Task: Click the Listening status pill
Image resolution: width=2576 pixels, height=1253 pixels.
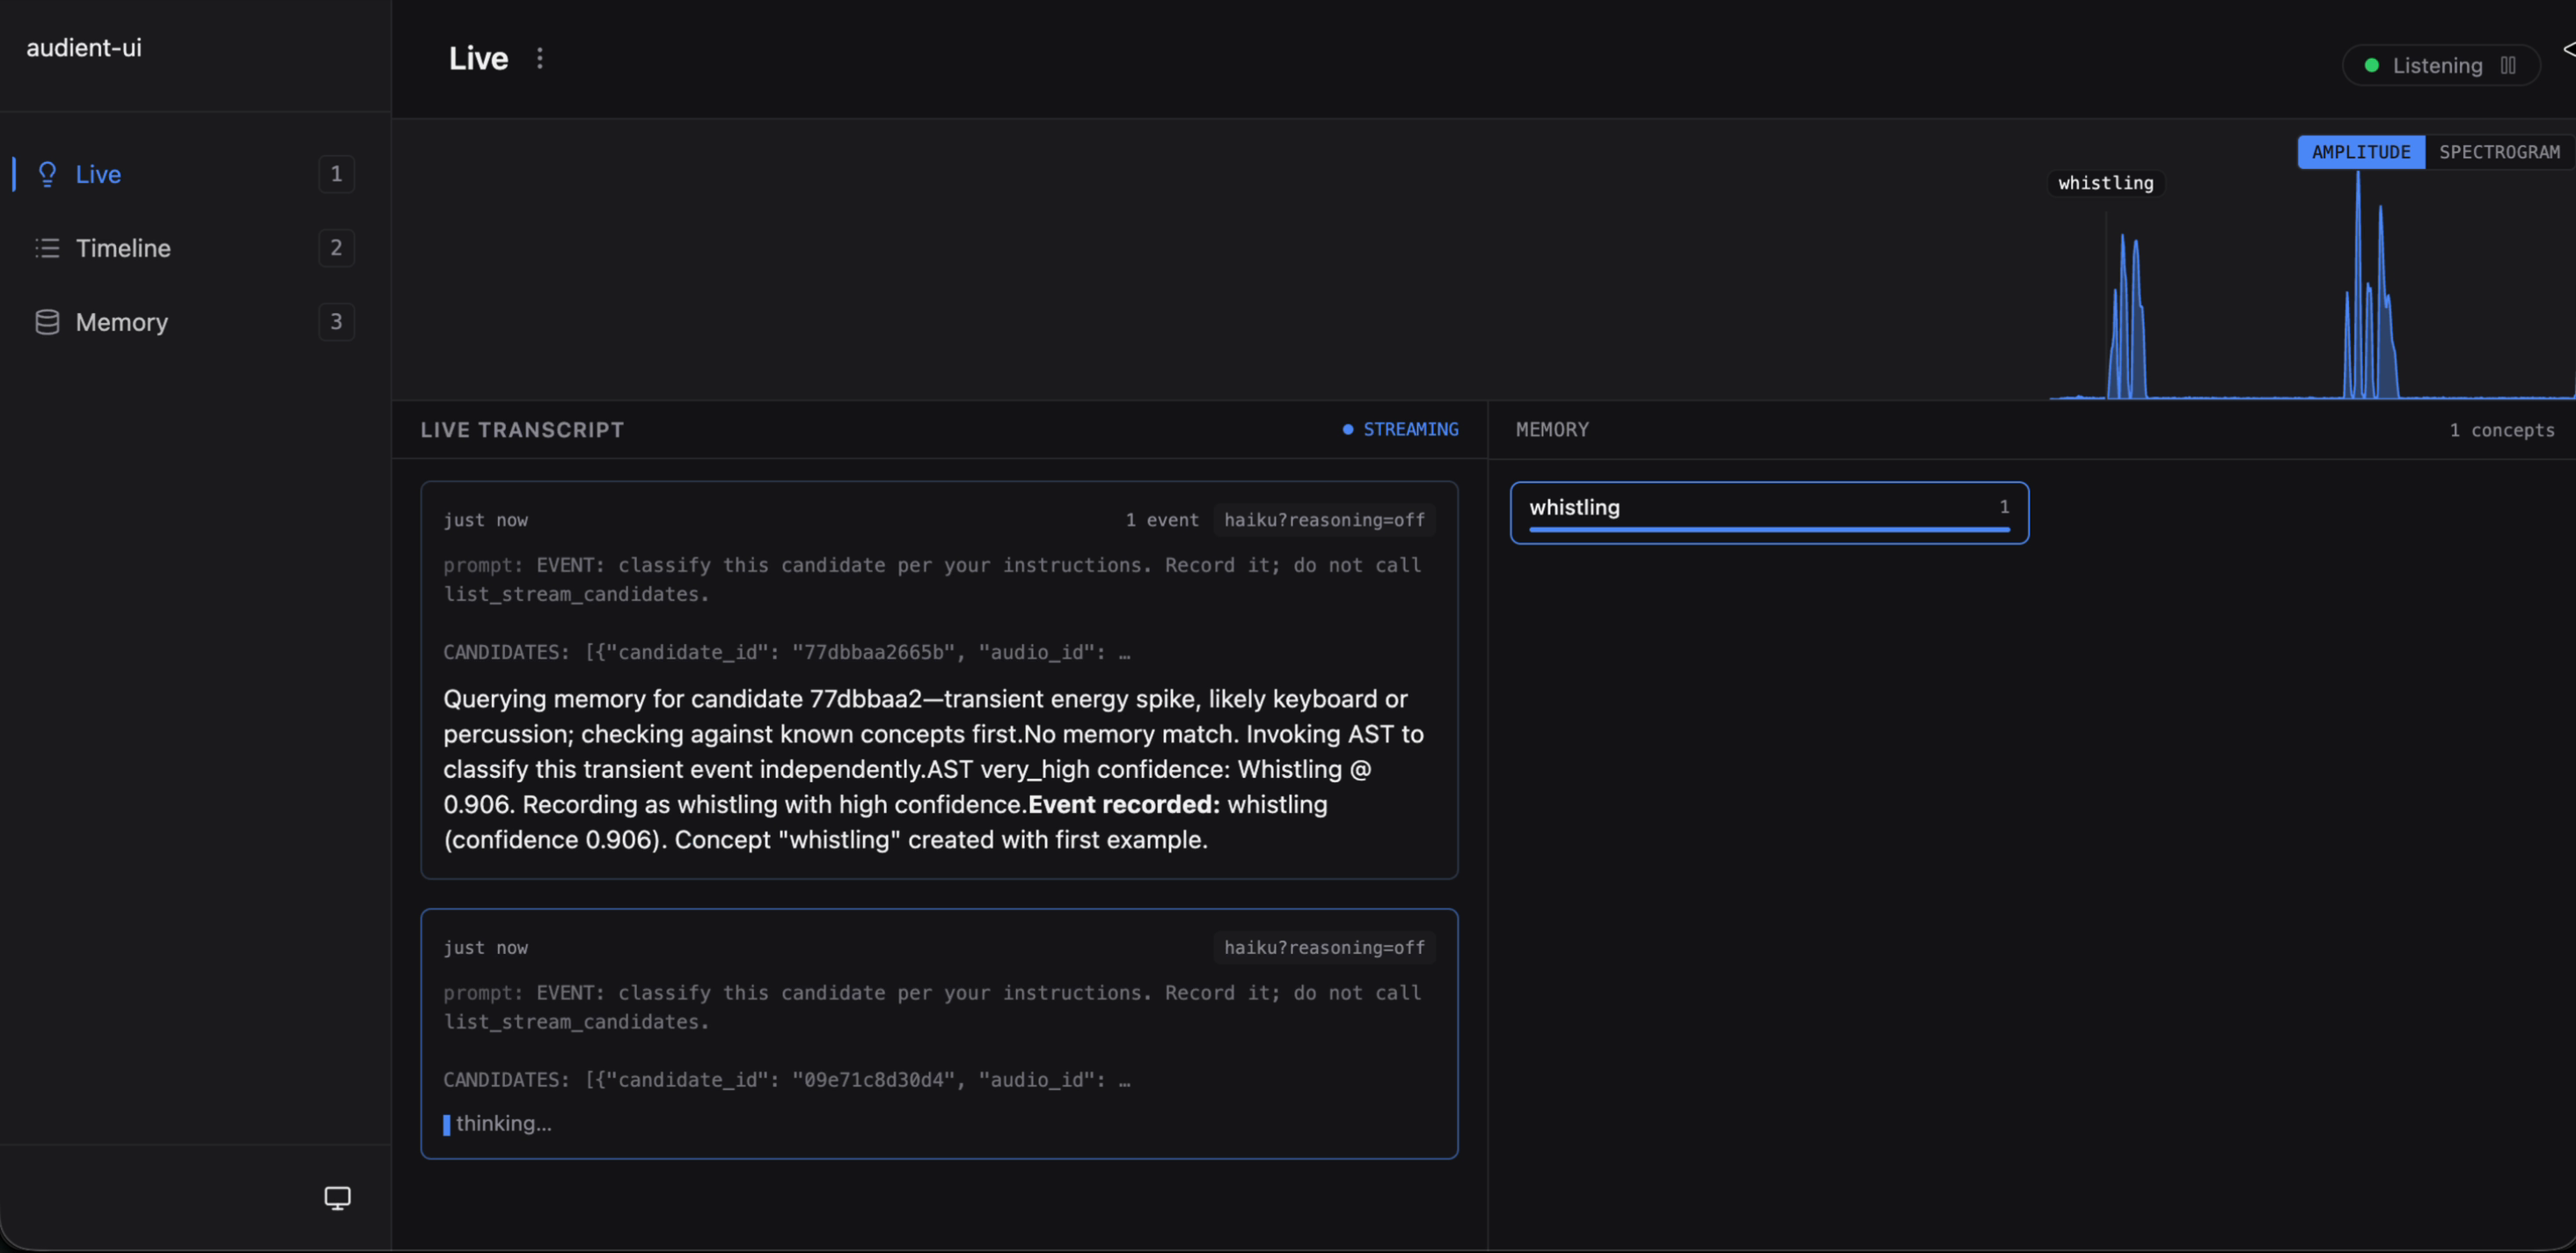Action: click(x=2441, y=66)
